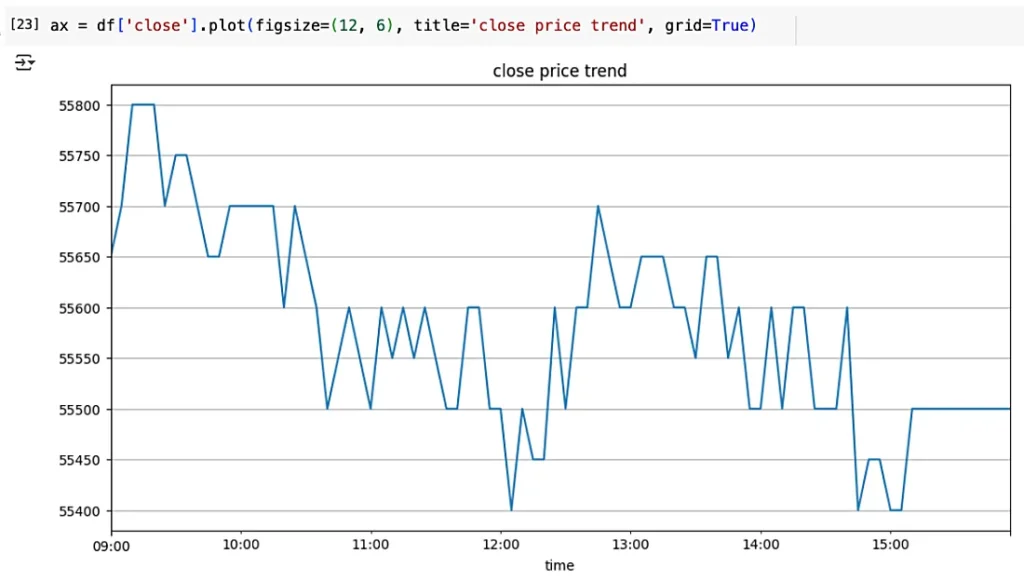
Task: Click the 55550 y-axis tick label
Action: click(80, 358)
